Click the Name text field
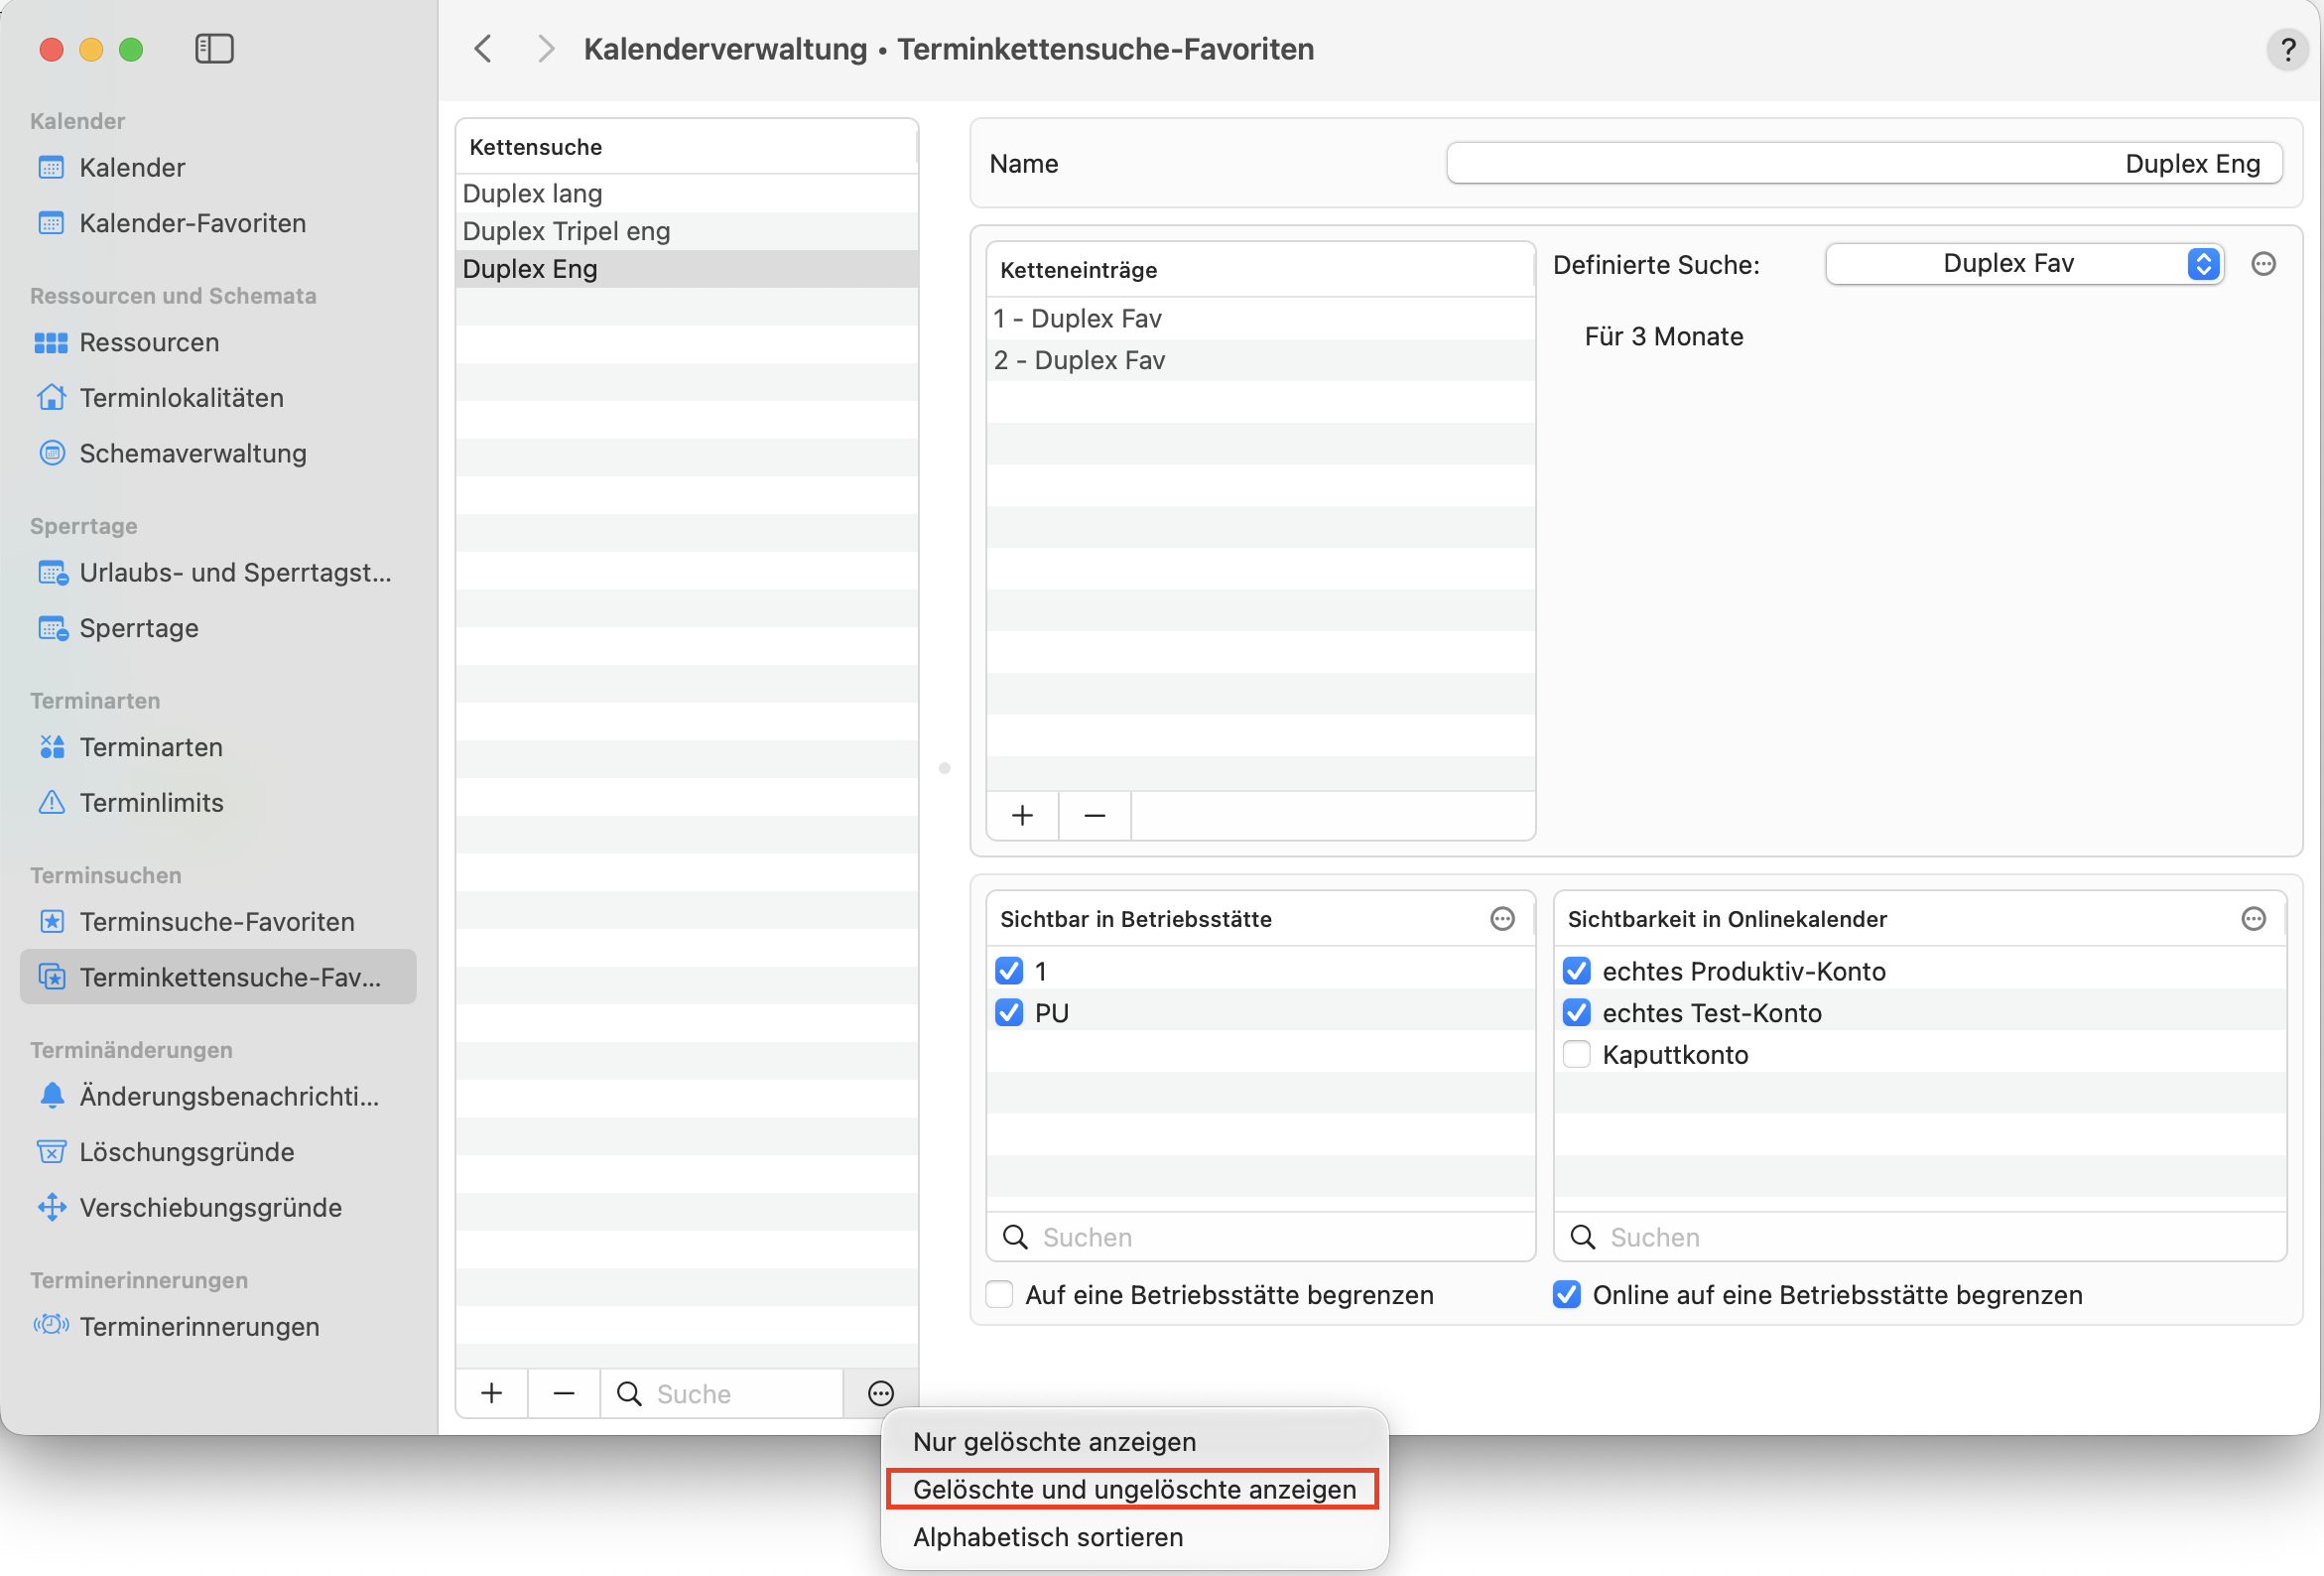2324x1576 pixels. coord(1864,163)
